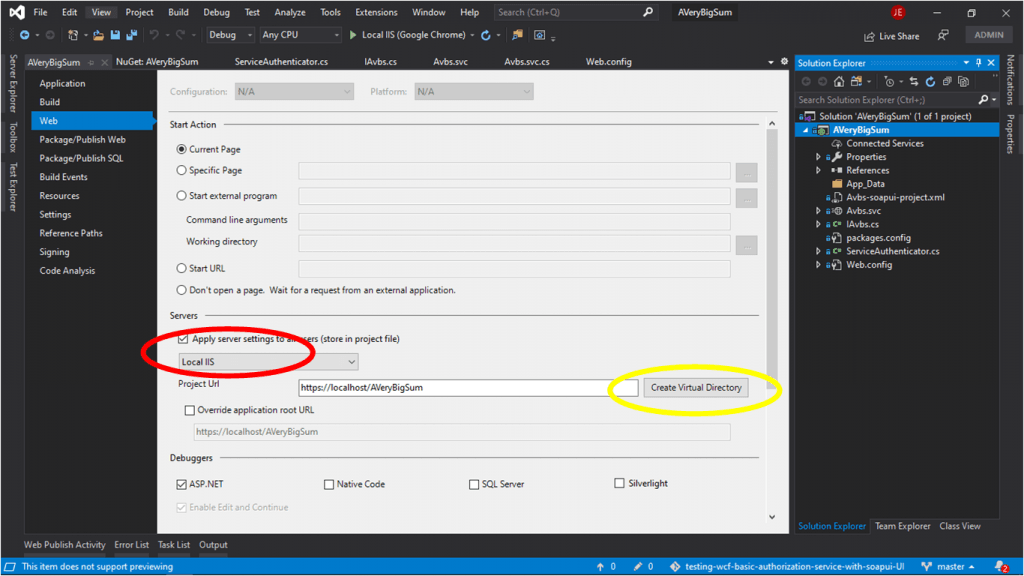Click the New Project toolbar icon

click(72, 35)
